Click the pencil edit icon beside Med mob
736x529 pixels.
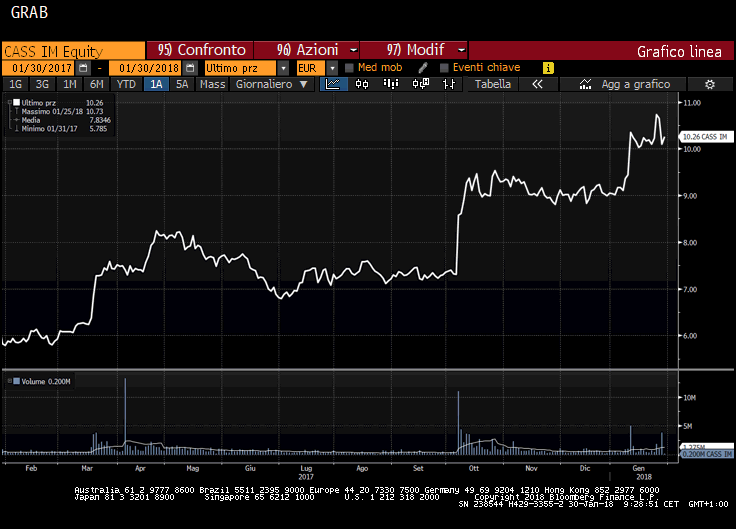click(422, 67)
